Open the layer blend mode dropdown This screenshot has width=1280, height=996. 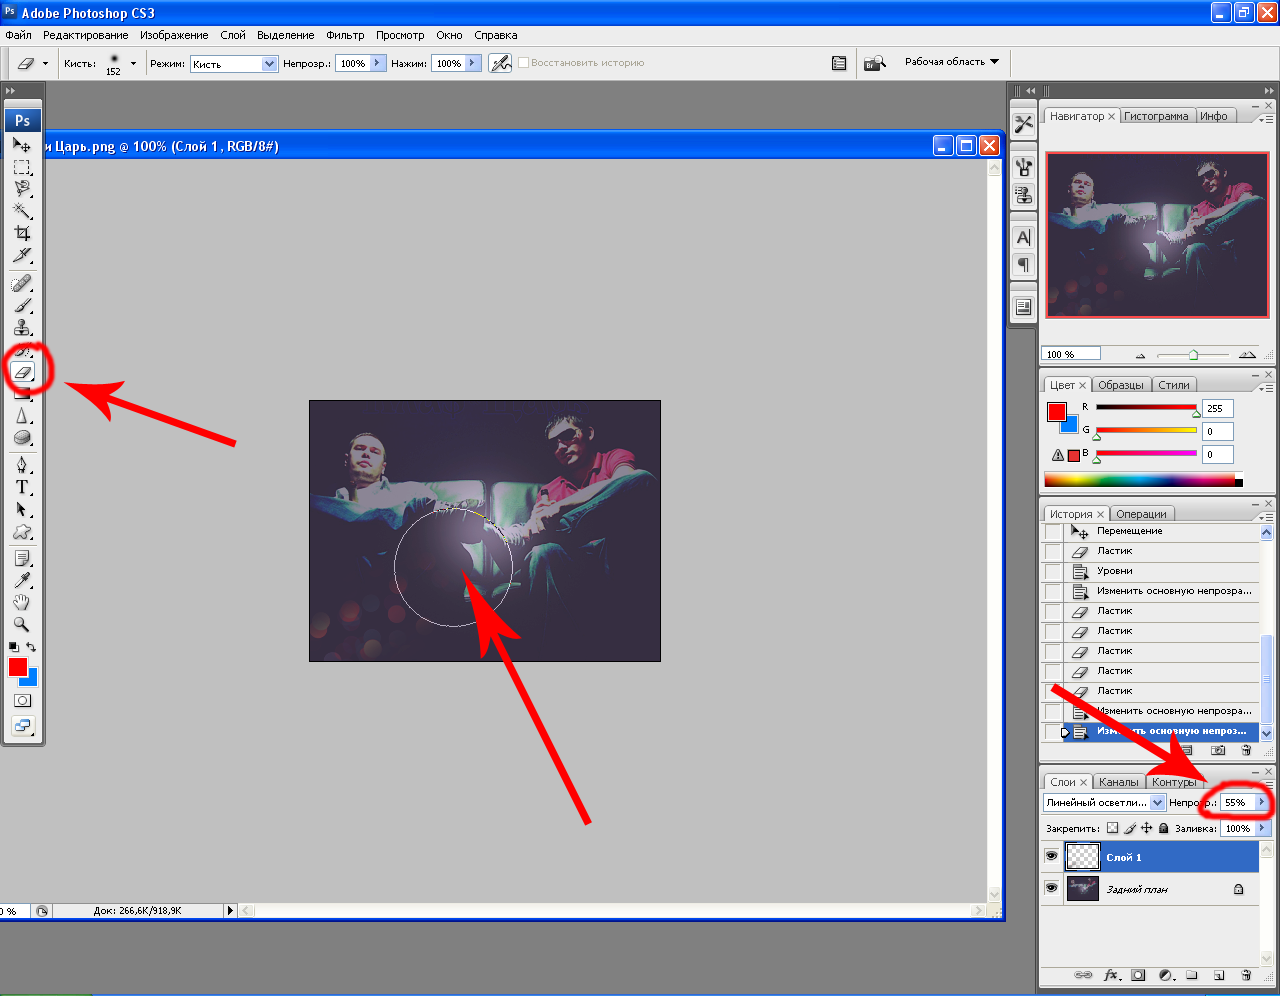coord(1104,802)
